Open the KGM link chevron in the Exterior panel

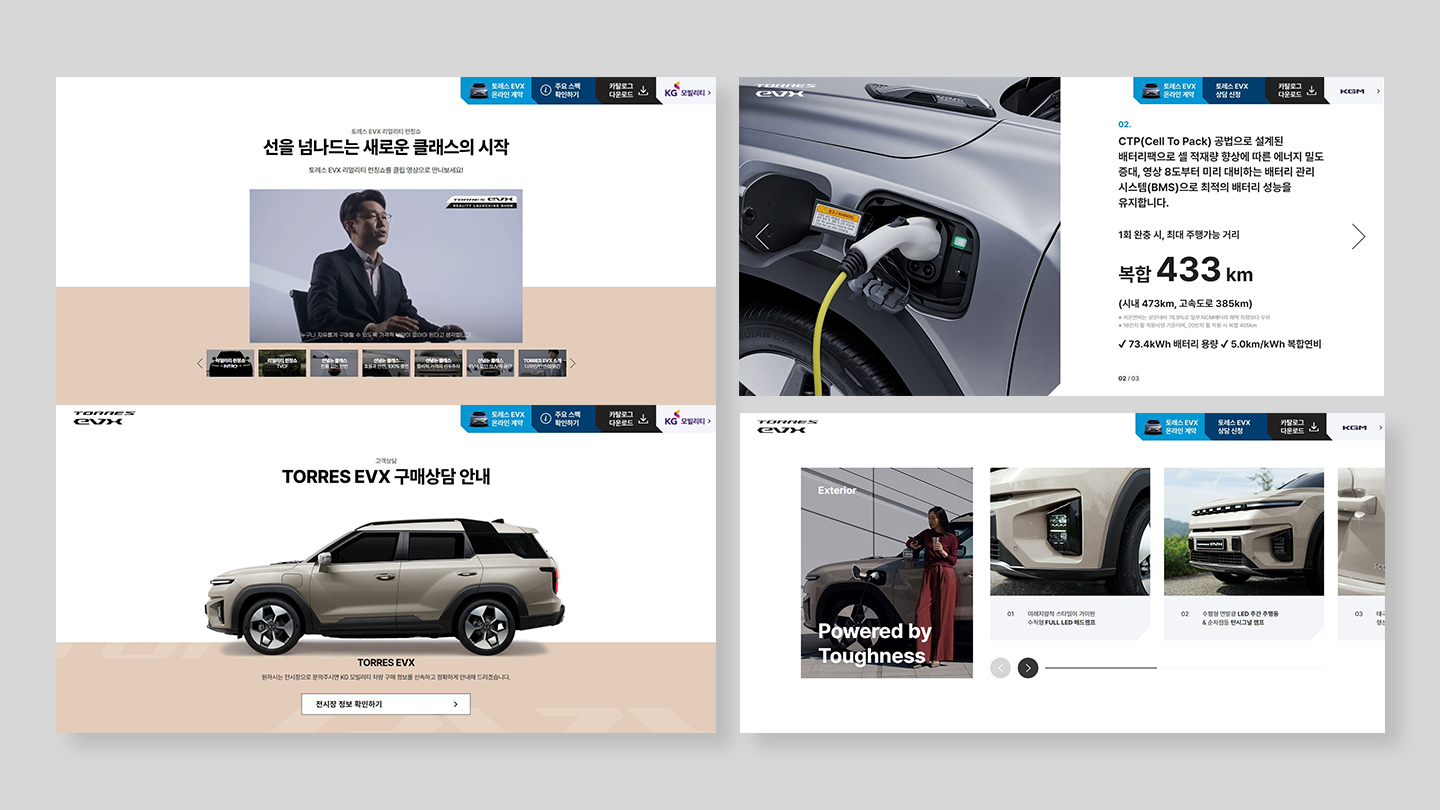tap(1379, 427)
